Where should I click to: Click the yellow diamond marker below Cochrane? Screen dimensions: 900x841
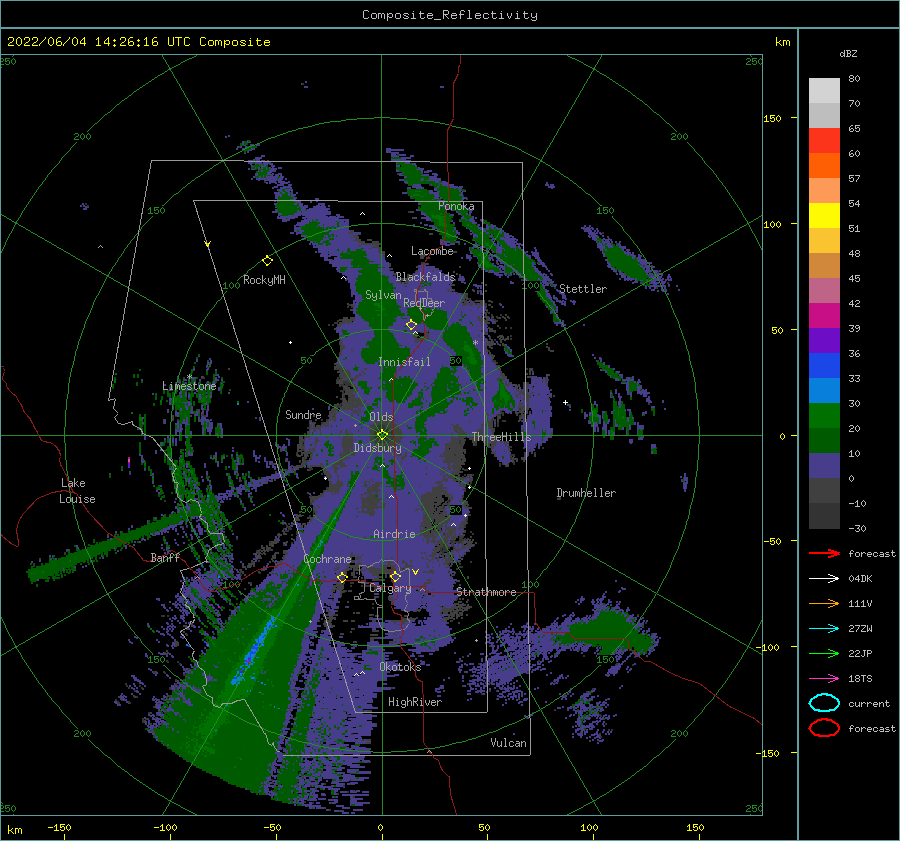(342, 577)
